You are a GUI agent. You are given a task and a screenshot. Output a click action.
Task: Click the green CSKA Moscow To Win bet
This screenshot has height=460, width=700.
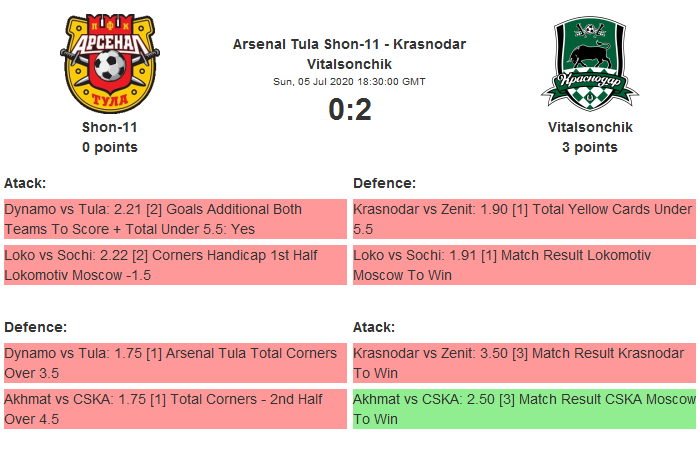[524, 409]
